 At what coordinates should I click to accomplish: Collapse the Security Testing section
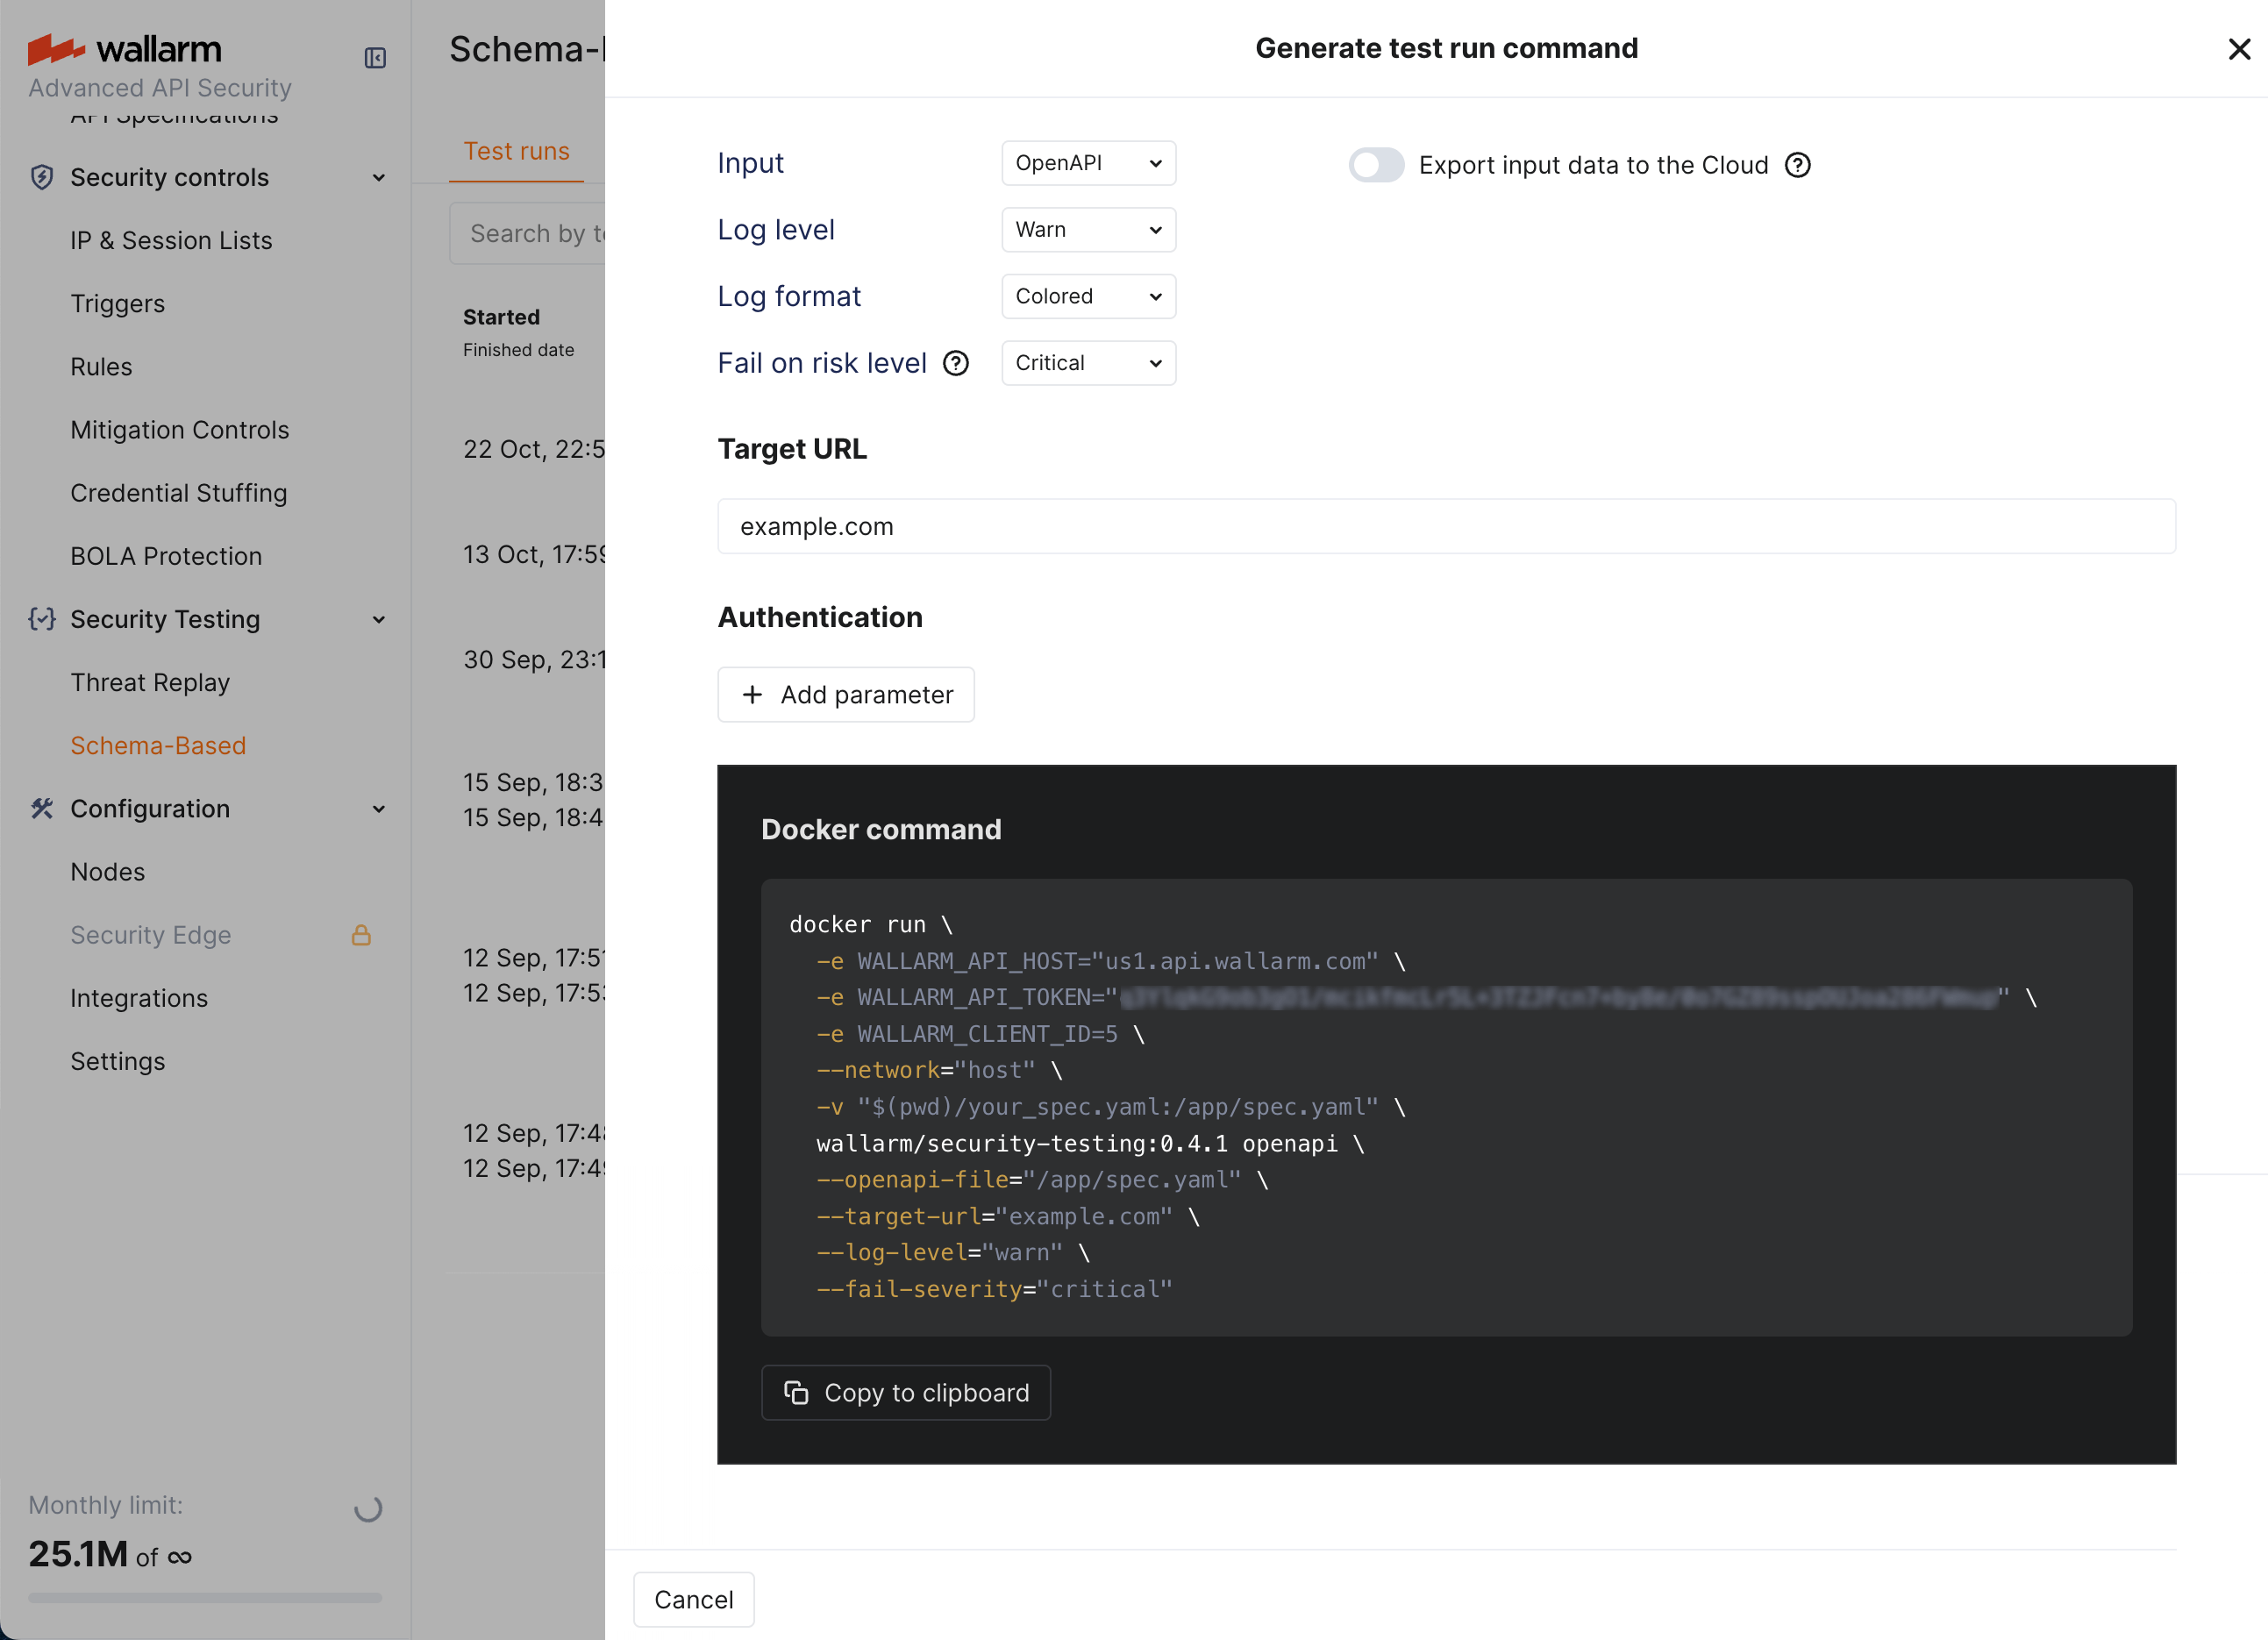click(x=379, y=619)
